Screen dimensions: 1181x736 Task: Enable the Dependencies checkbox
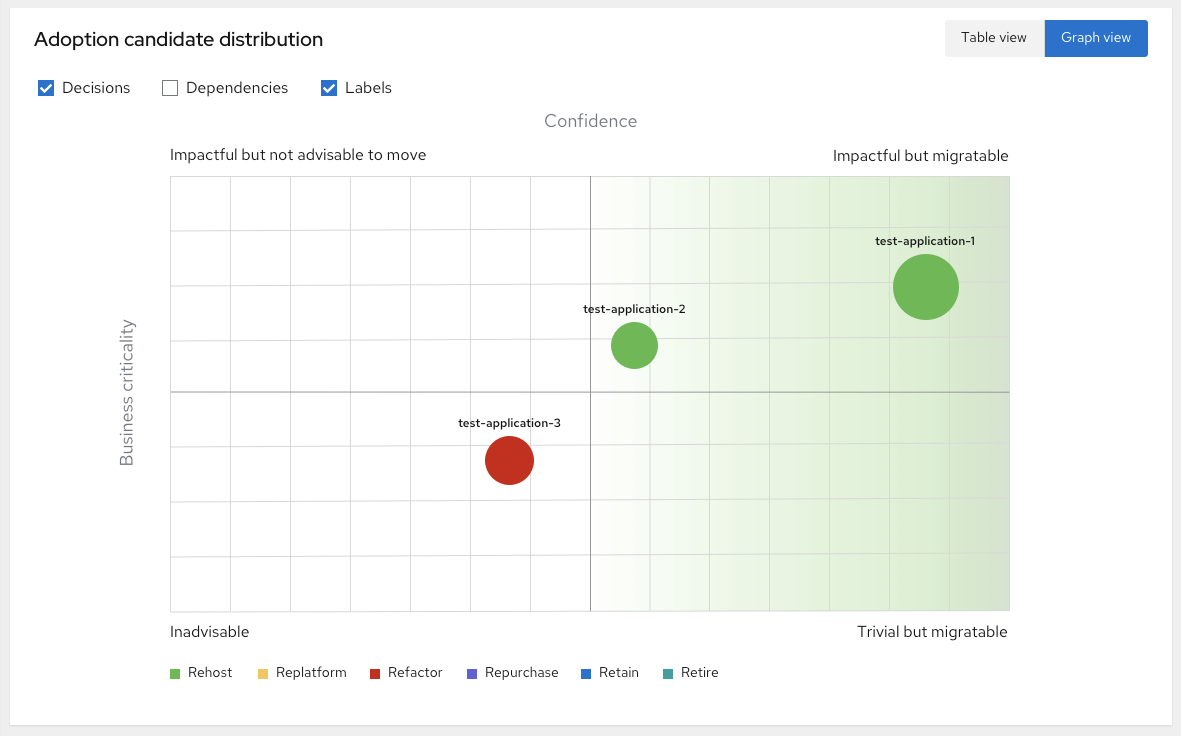170,88
